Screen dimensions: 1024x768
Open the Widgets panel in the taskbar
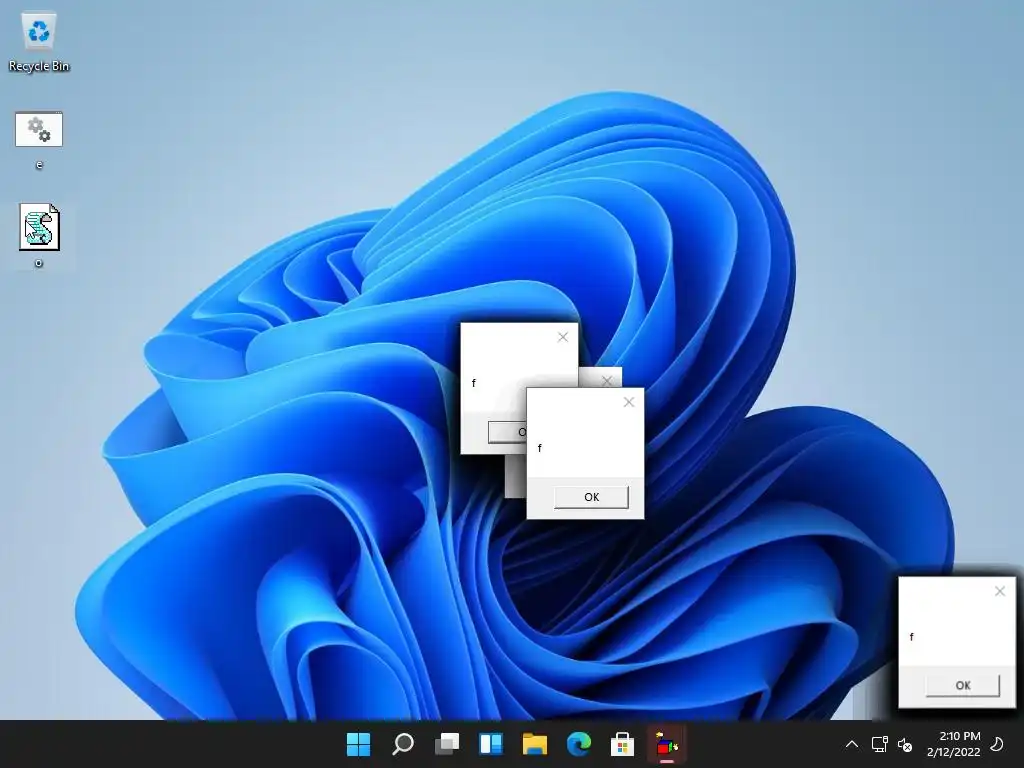[490, 744]
